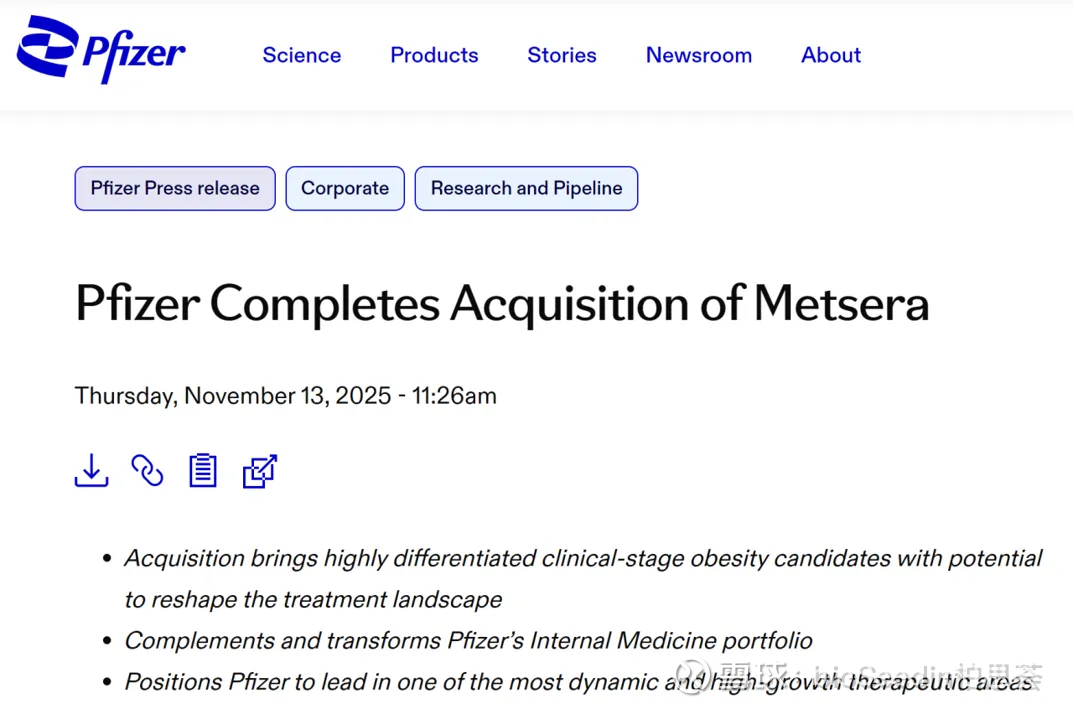Click the bullet about high-growth therapeutic areas

click(x=578, y=682)
